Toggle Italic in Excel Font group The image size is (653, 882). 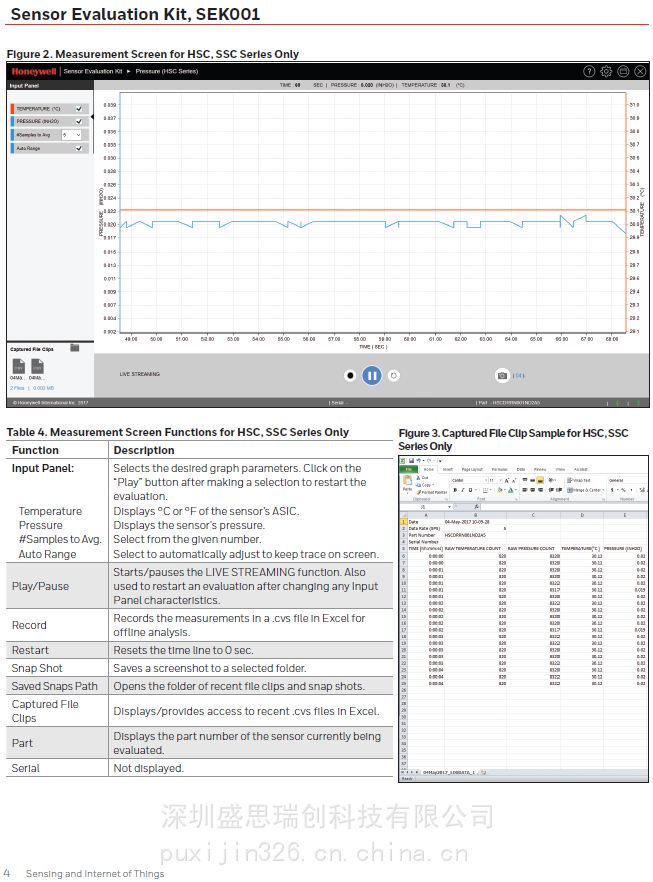[x=462, y=490]
